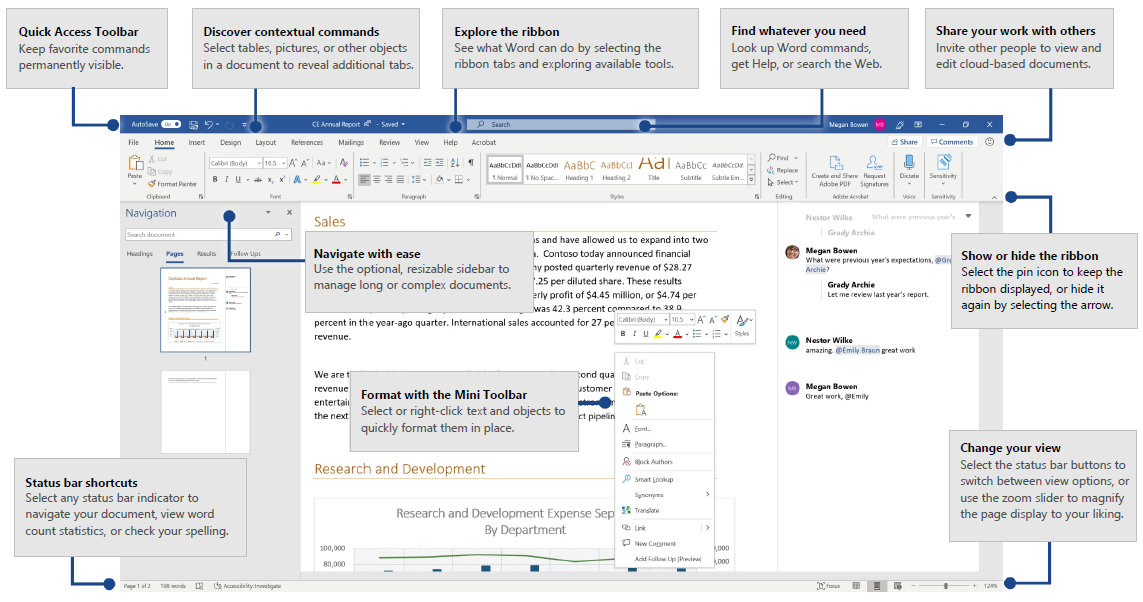Click the Create and Share Adobe PDF icon
This screenshot has height=602, width=1143.
(836, 163)
